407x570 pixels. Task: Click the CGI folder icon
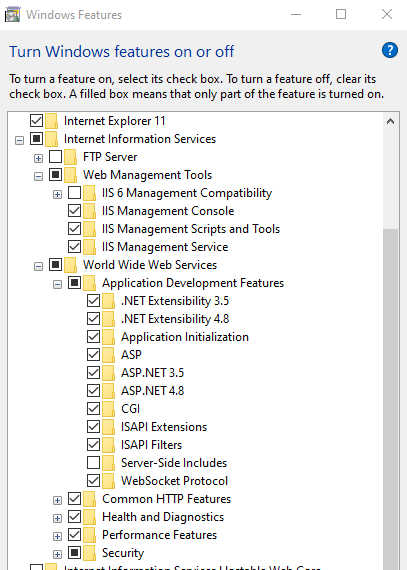pos(108,409)
